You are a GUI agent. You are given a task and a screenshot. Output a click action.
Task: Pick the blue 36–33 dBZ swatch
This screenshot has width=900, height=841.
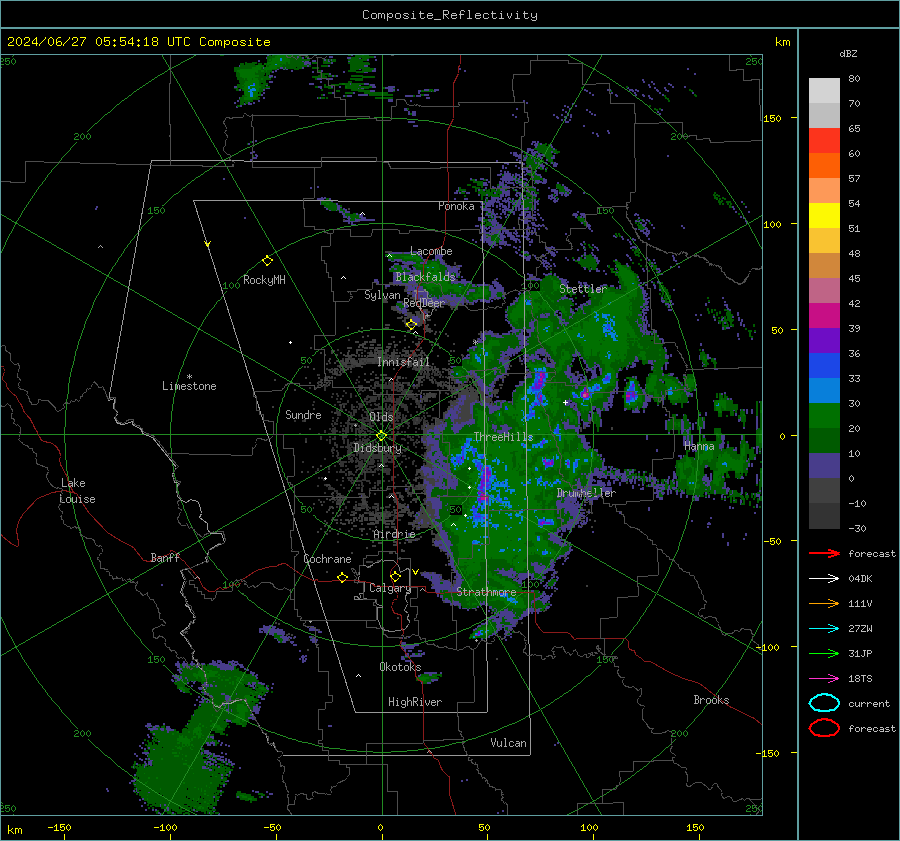point(824,365)
